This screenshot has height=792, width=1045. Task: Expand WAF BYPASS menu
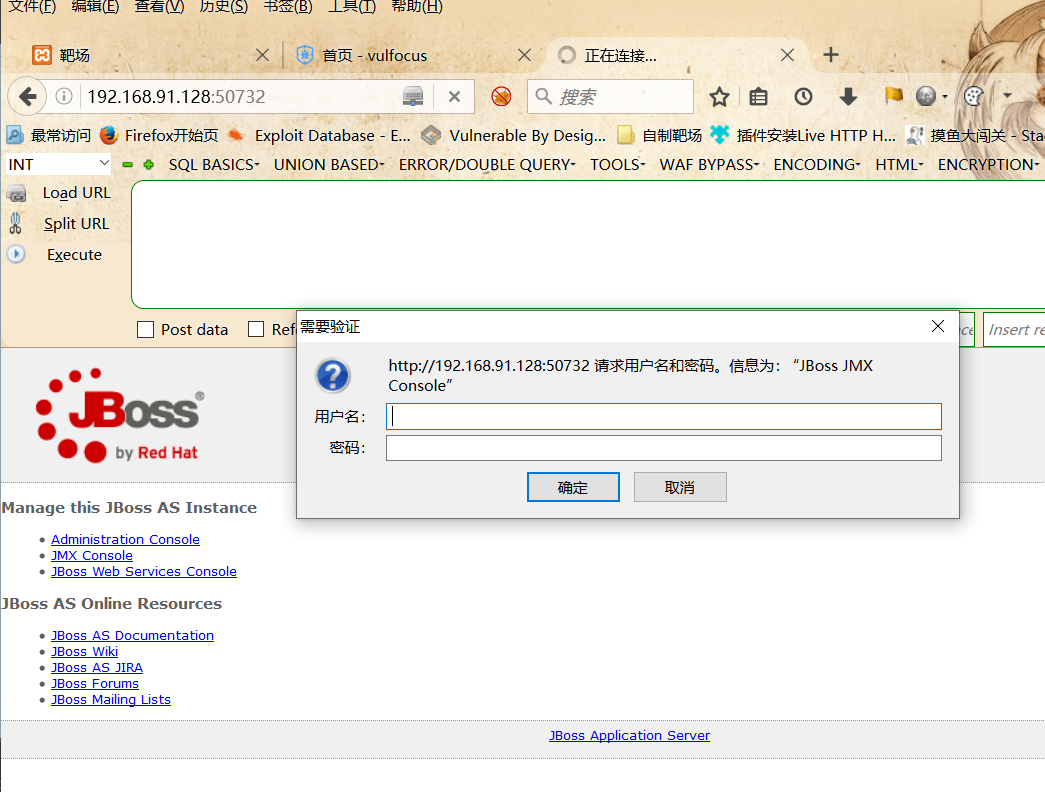(709, 165)
